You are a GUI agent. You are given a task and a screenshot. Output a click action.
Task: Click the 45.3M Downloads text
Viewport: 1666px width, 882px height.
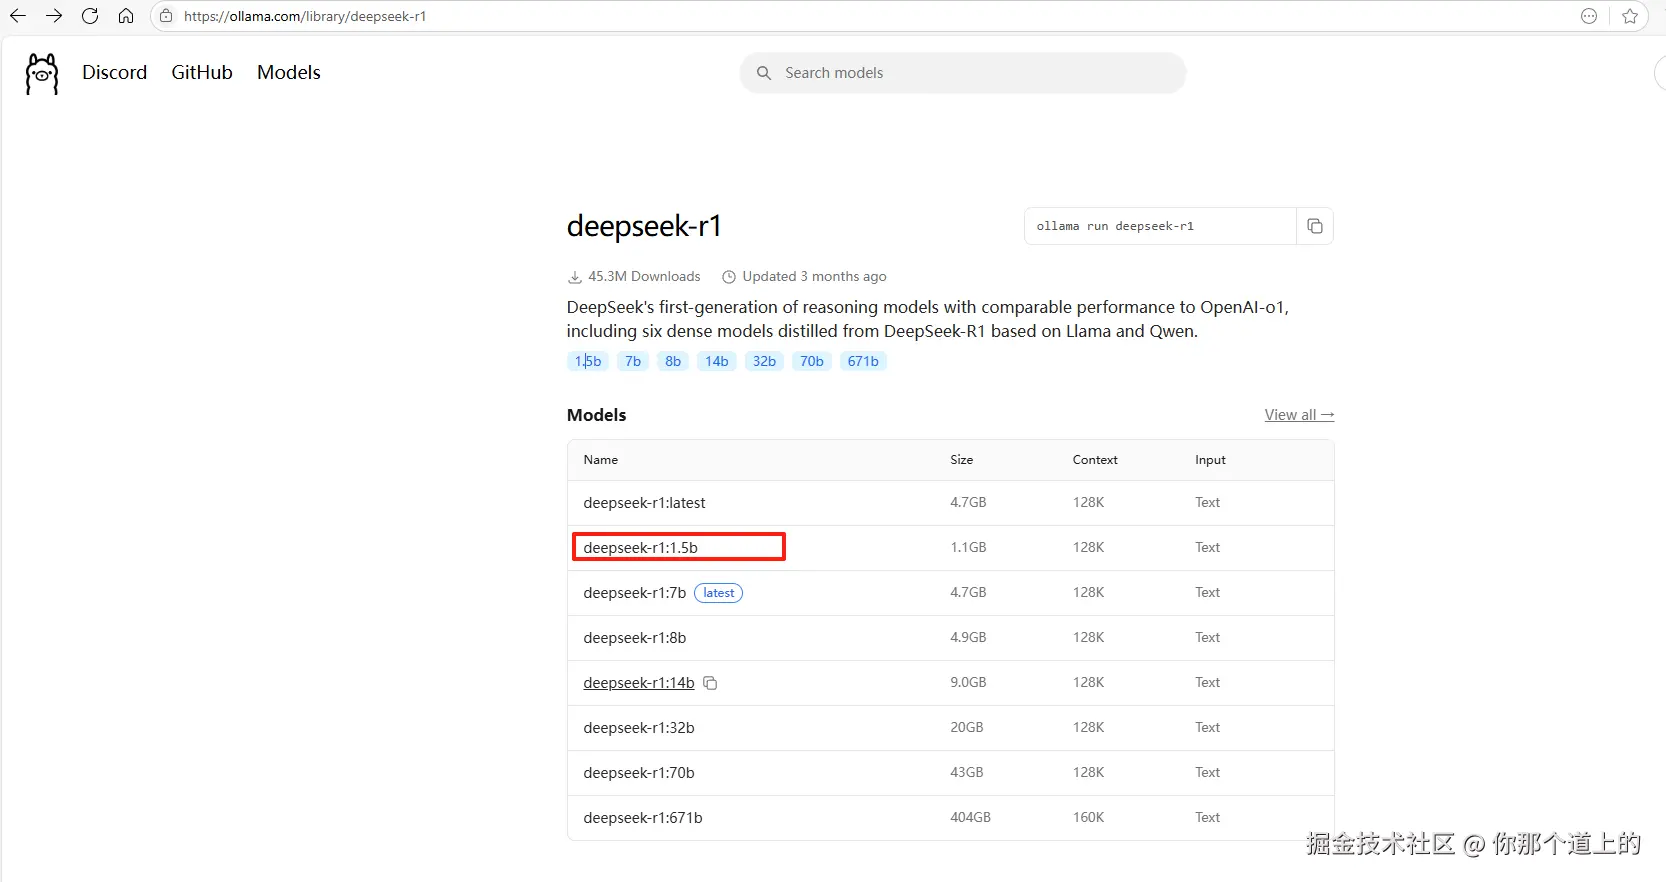(644, 277)
